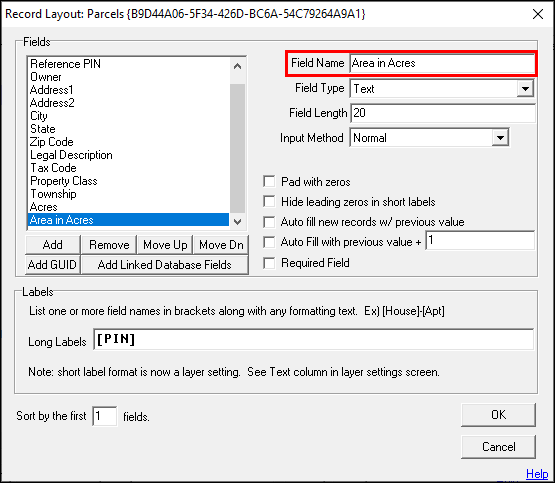Click the Remove button

coord(109,245)
